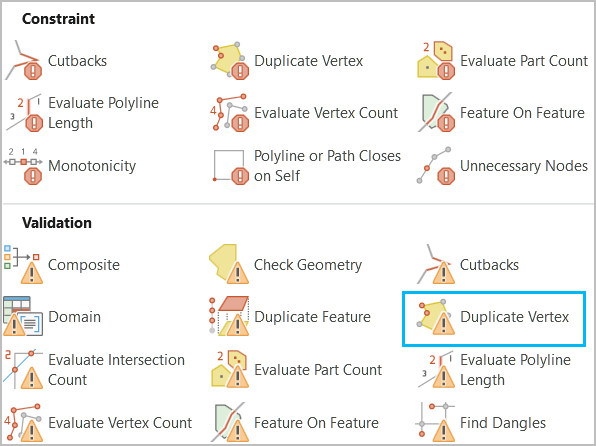Choose Feature On Feature validation rule
Screen dimensions: 596x446
(x=295, y=423)
